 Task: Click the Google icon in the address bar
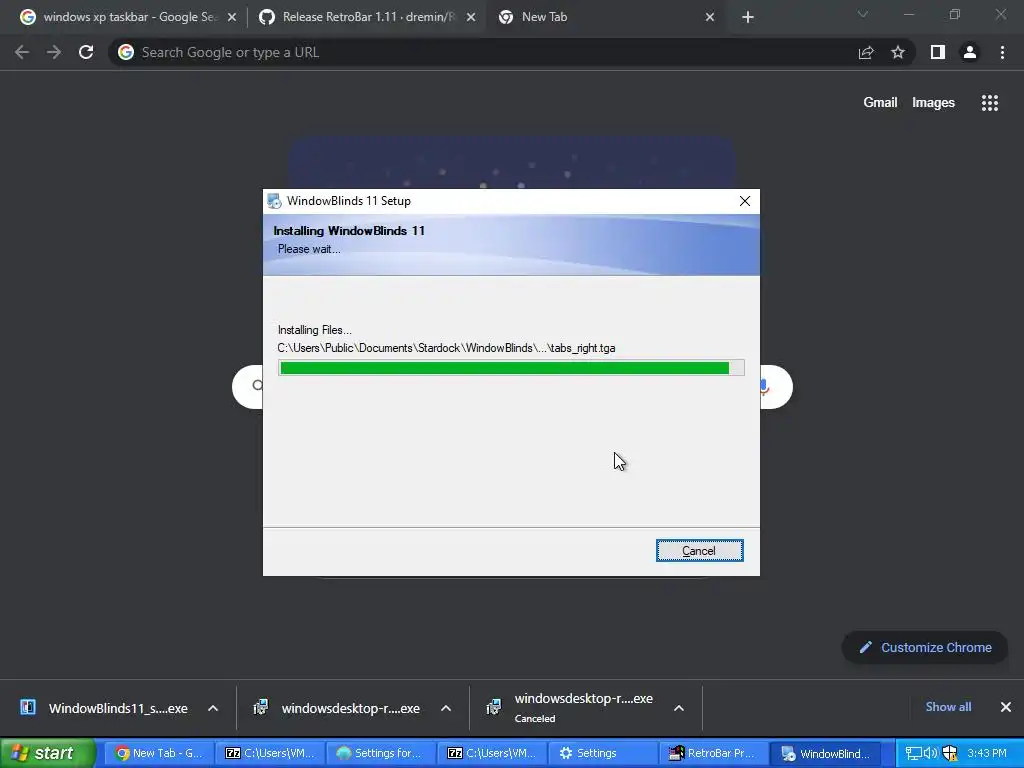pos(126,52)
